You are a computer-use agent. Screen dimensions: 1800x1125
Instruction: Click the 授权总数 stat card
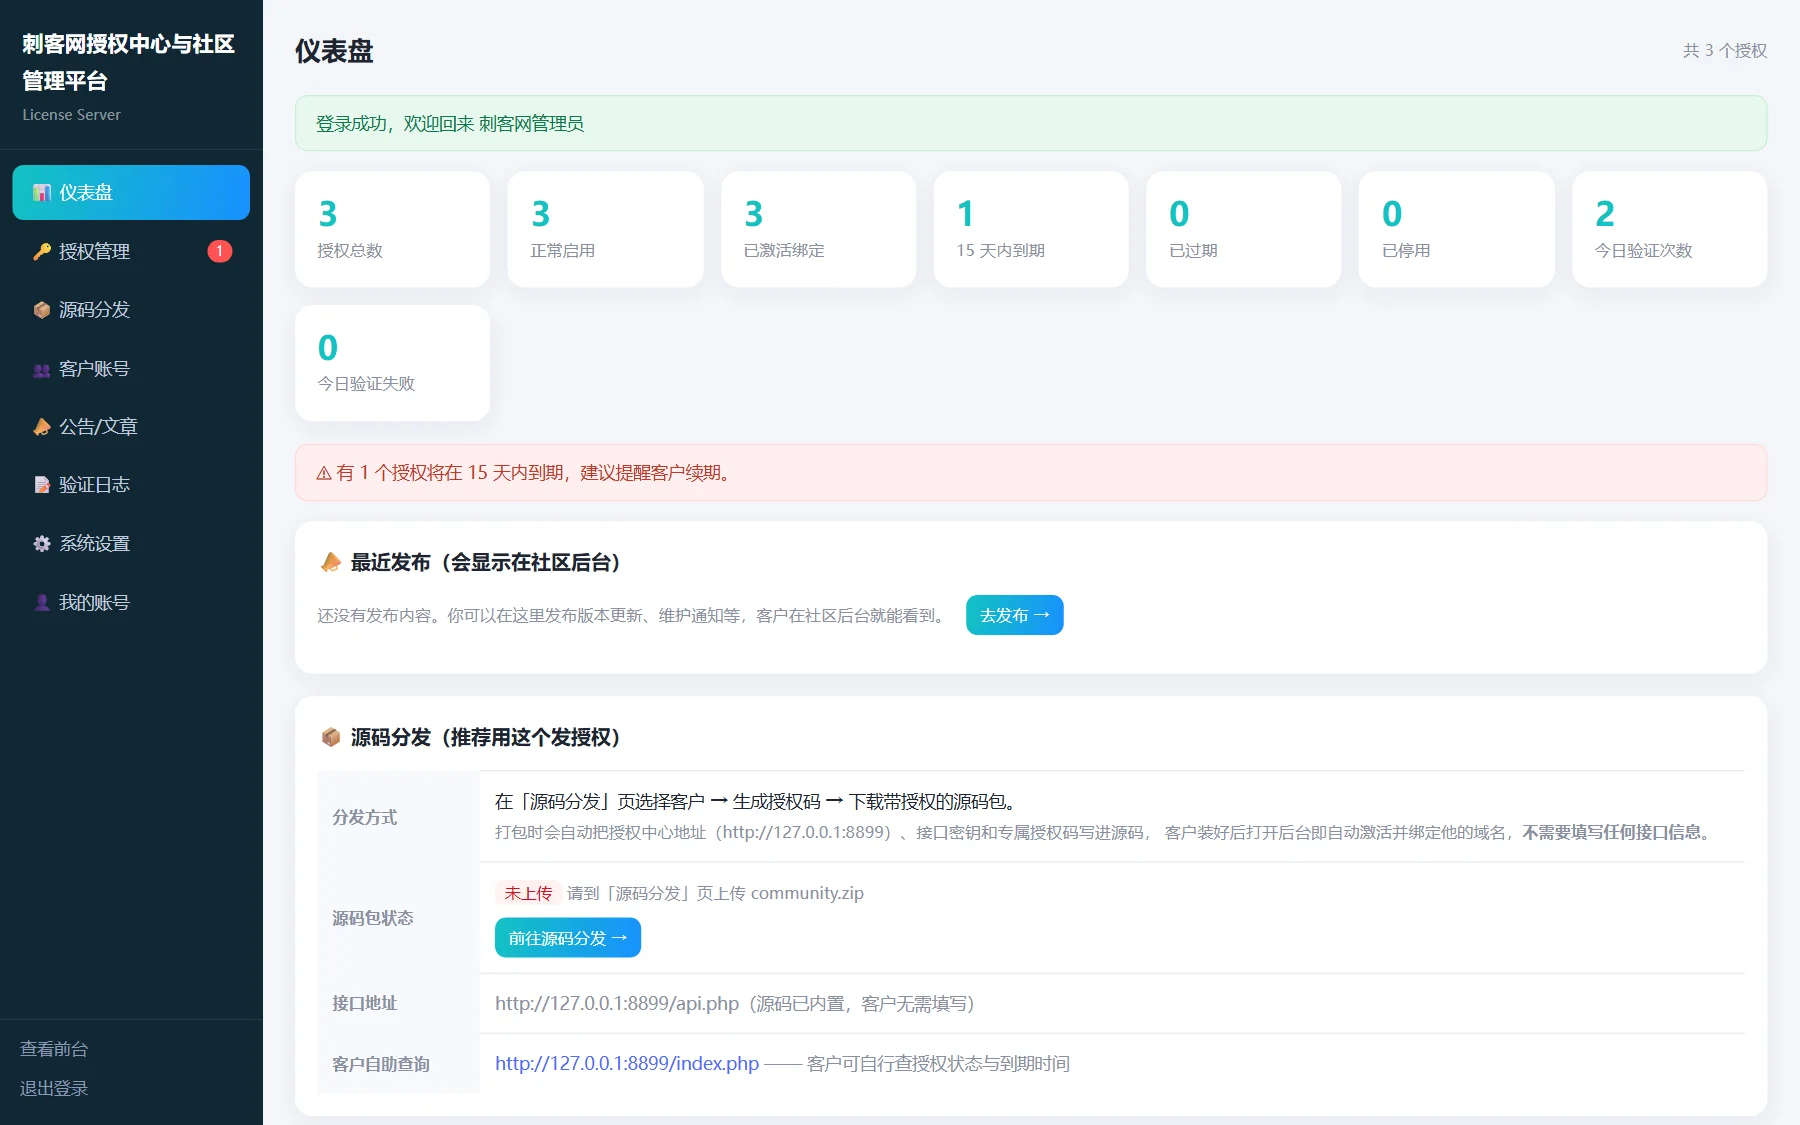pyautogui.click(x=392, y=229)
